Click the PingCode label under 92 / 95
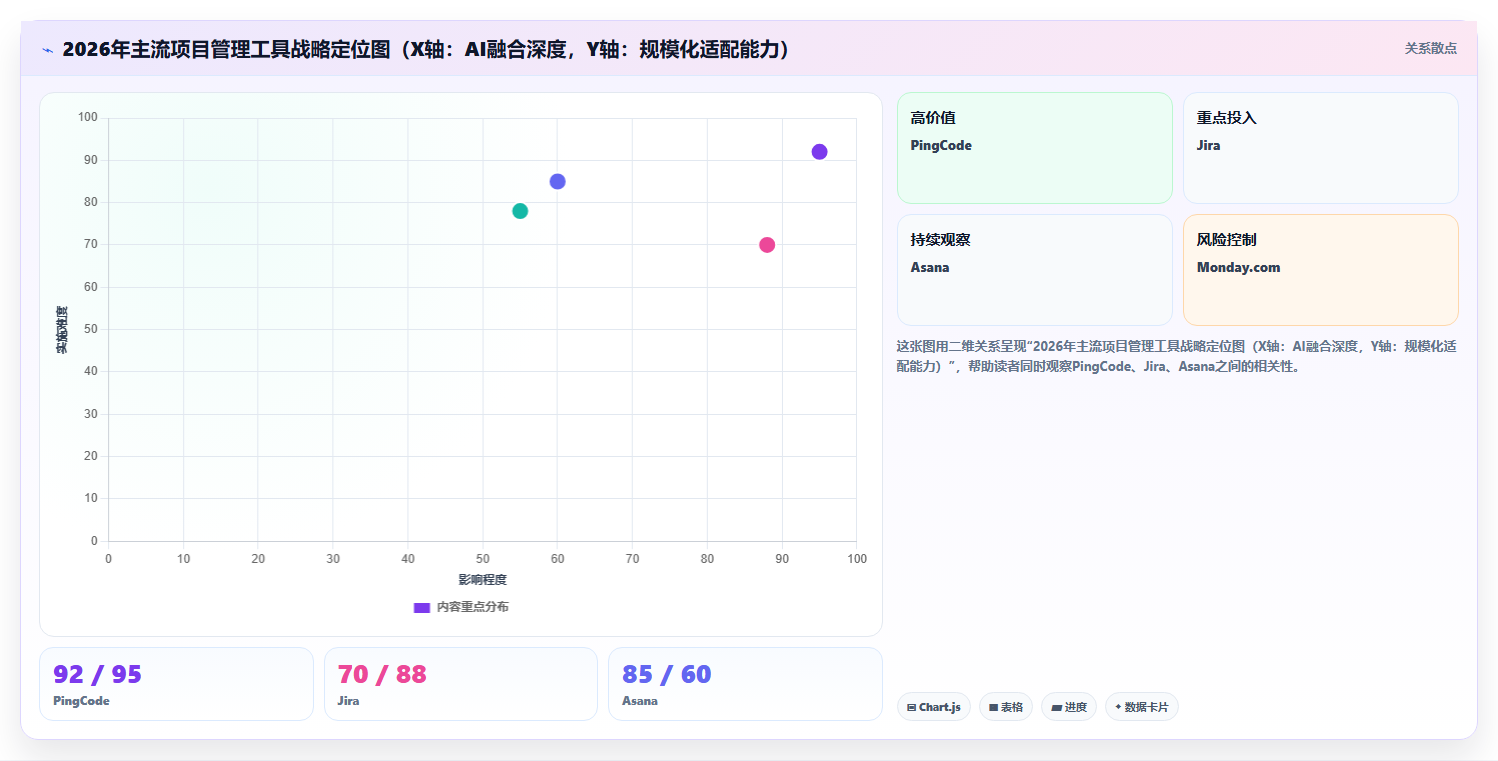This screenshot has height=761, width=1498. tap(81, 701)
